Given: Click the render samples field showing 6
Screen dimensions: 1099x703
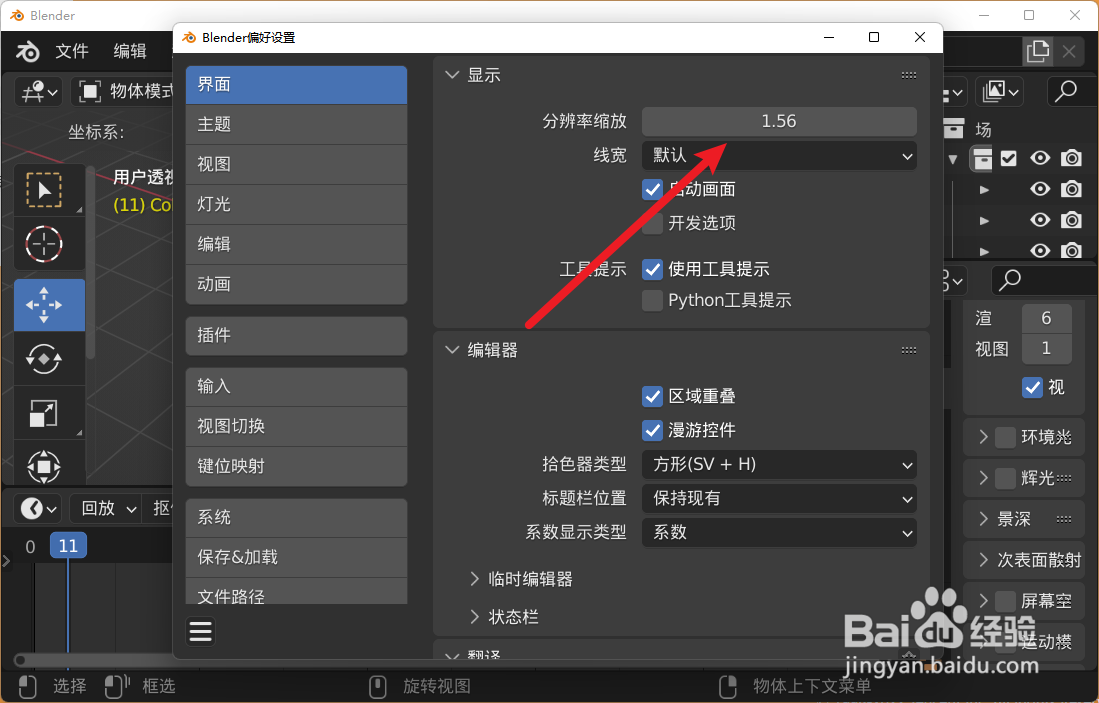Looking at the screenshot, I should click(1046, 318).
